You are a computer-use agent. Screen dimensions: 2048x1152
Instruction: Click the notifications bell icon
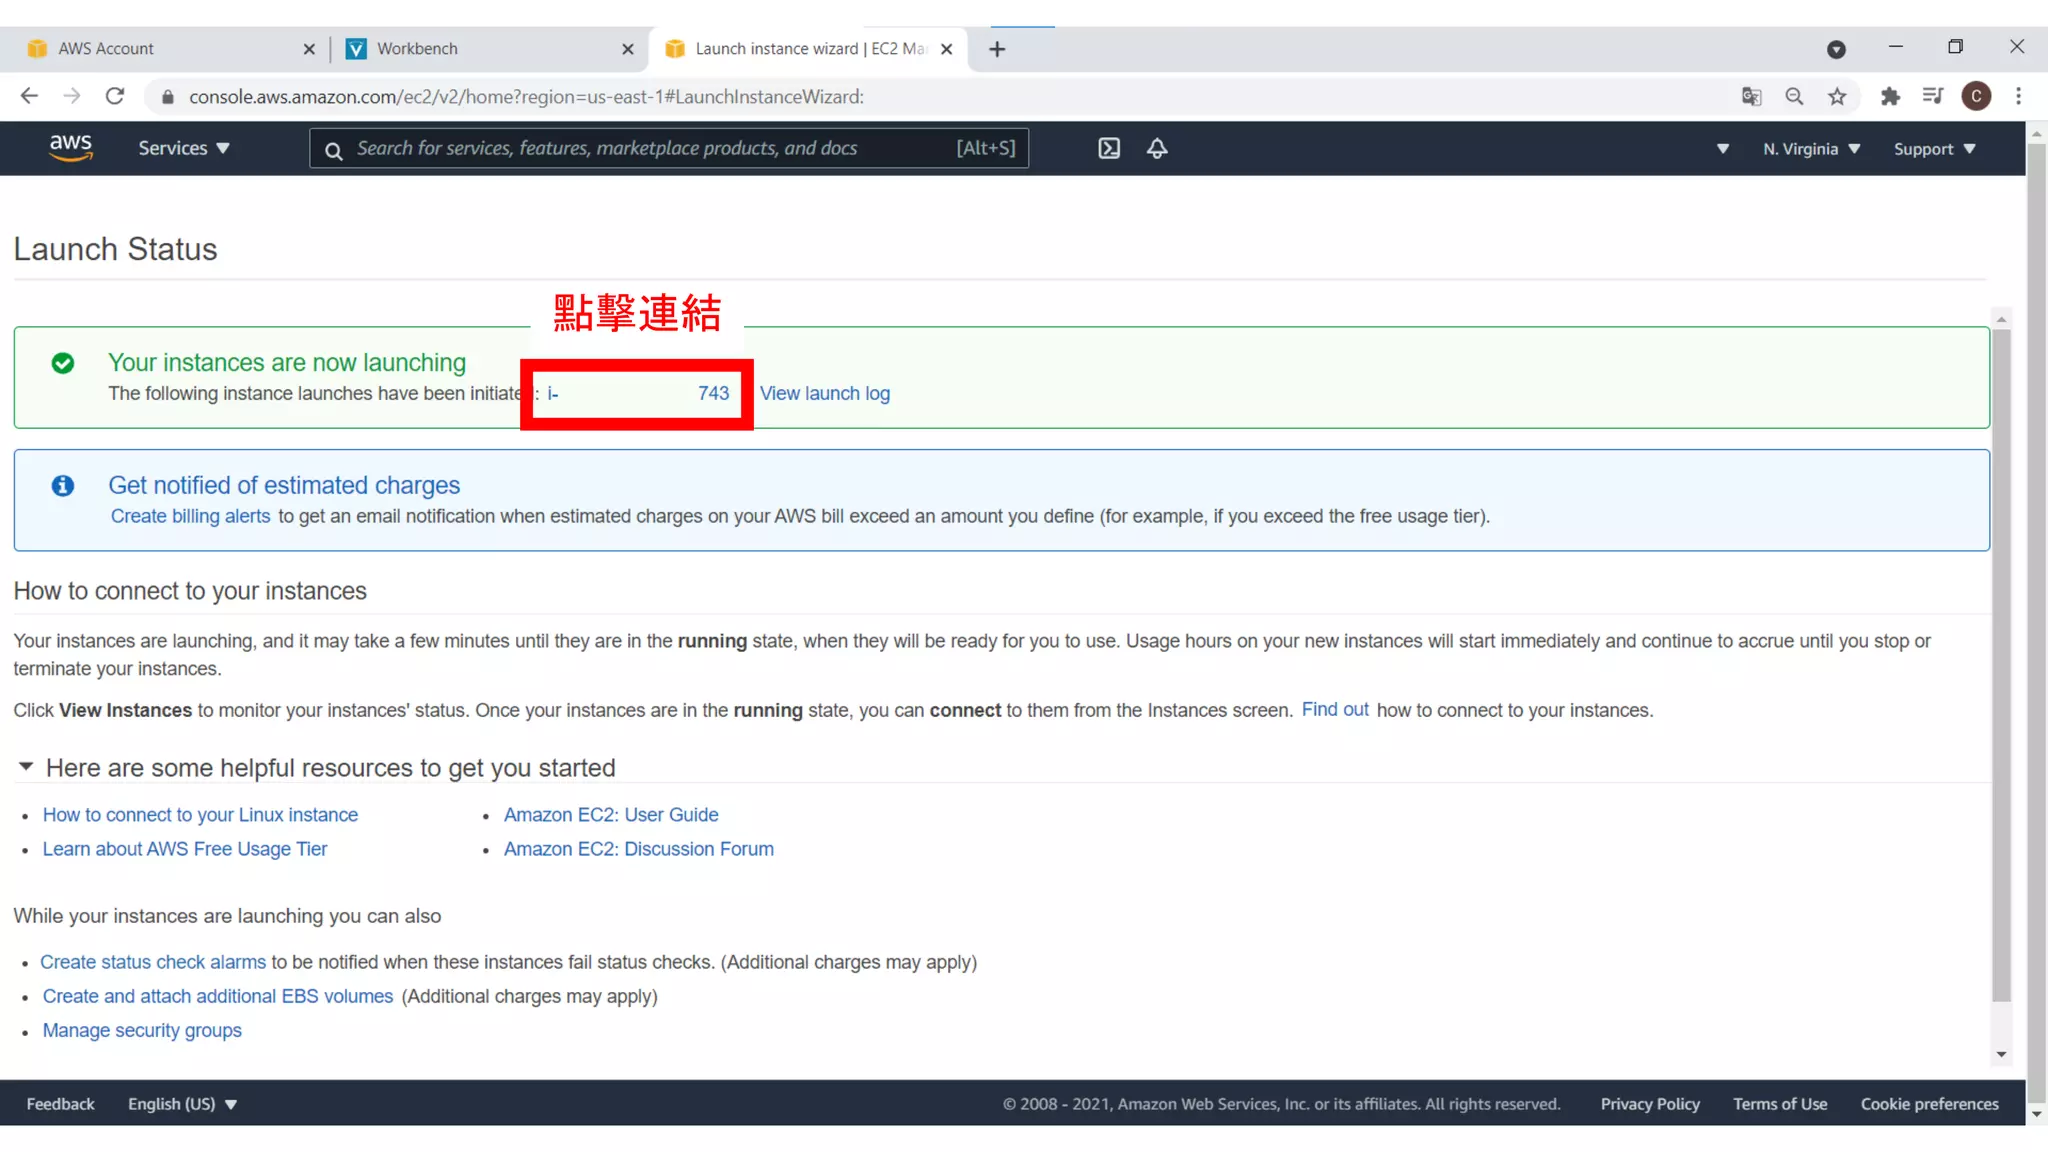click(1157, 148)
